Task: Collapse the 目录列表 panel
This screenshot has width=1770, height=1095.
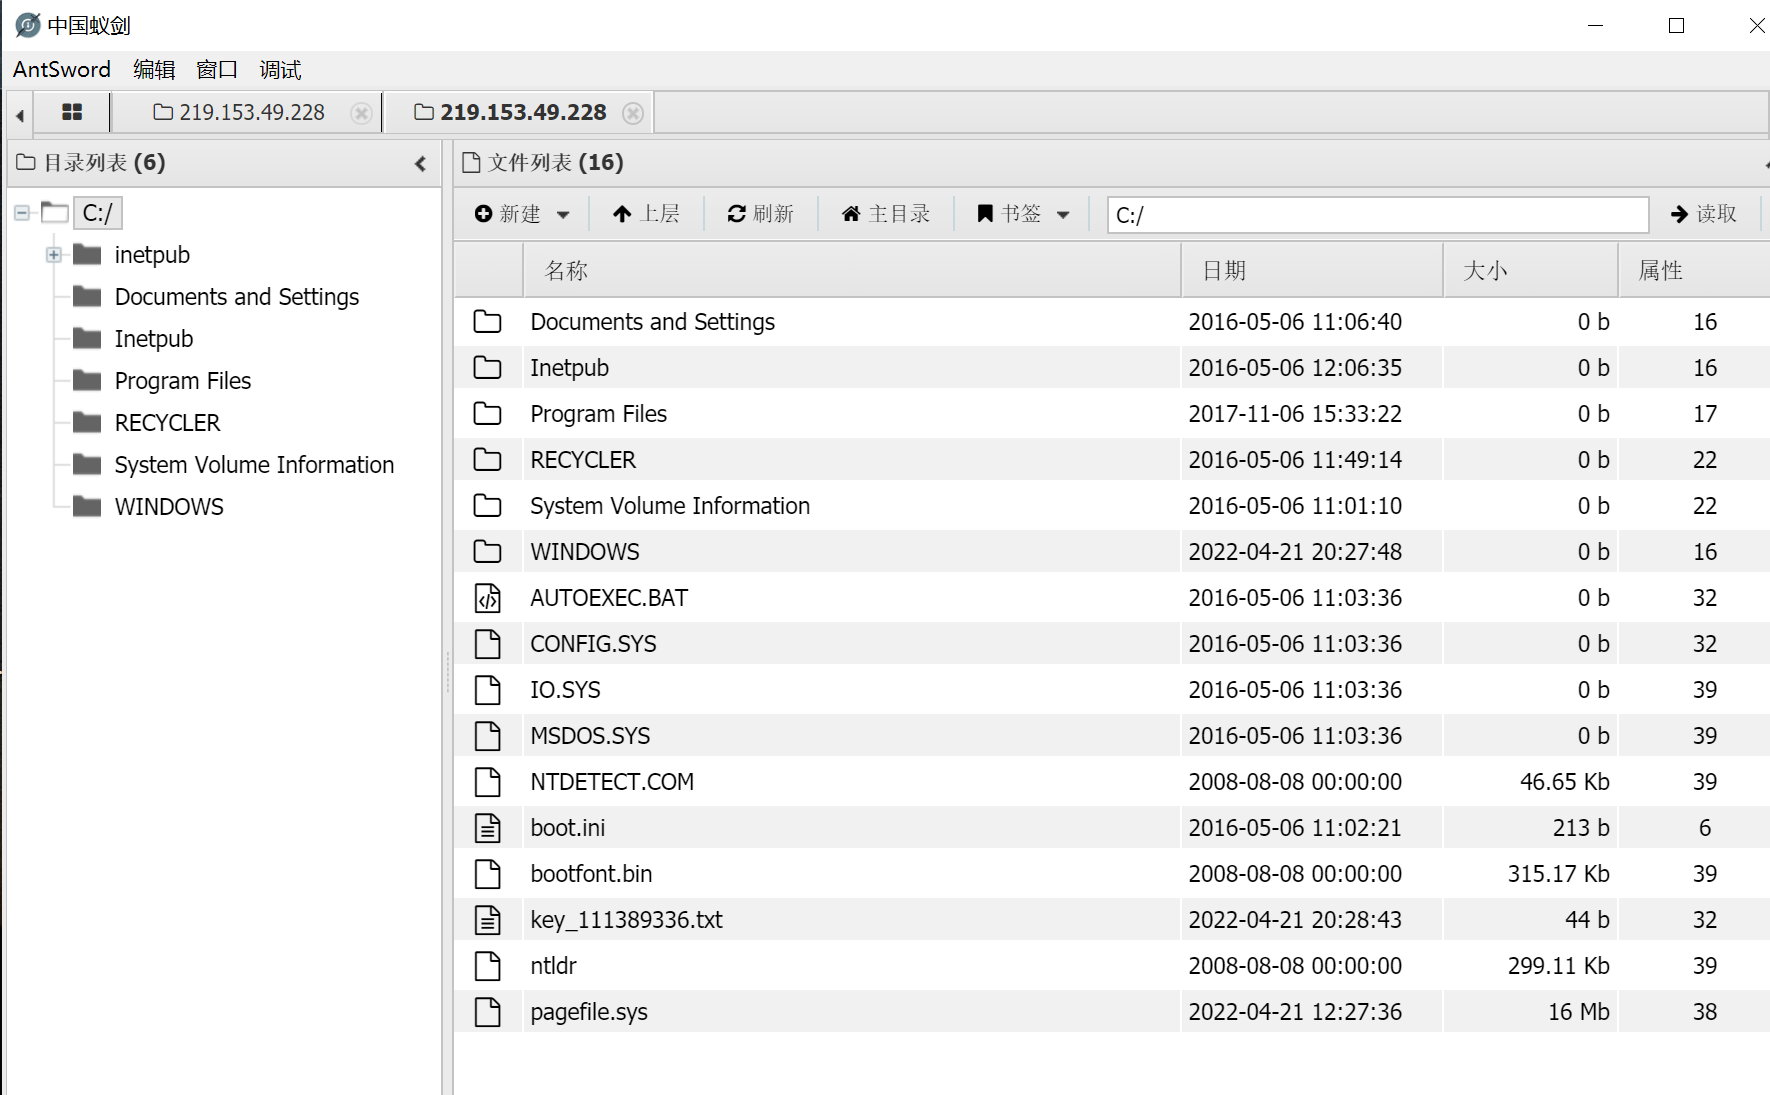Action: point(420,164)
